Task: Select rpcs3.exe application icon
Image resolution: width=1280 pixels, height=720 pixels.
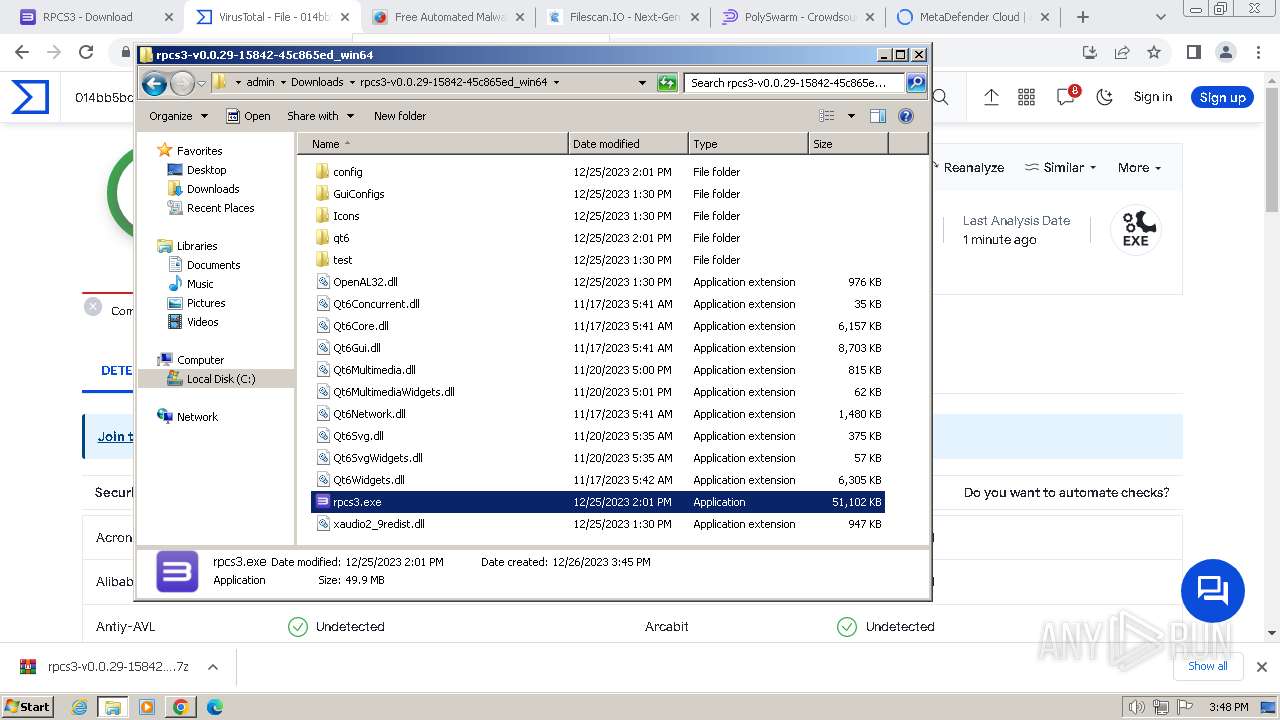Action: [x=323, y=502]
